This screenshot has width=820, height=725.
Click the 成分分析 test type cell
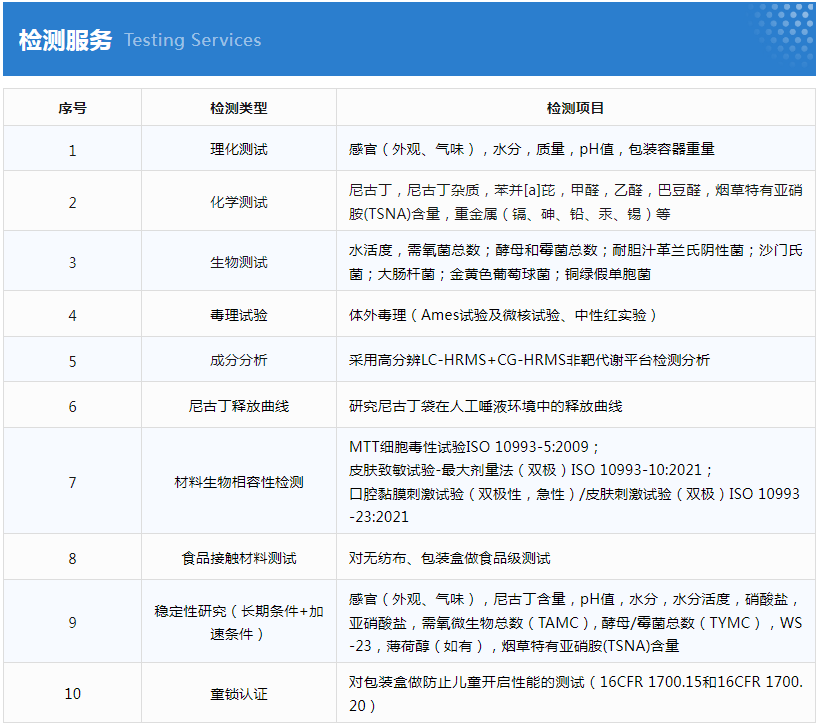(238, 361)
